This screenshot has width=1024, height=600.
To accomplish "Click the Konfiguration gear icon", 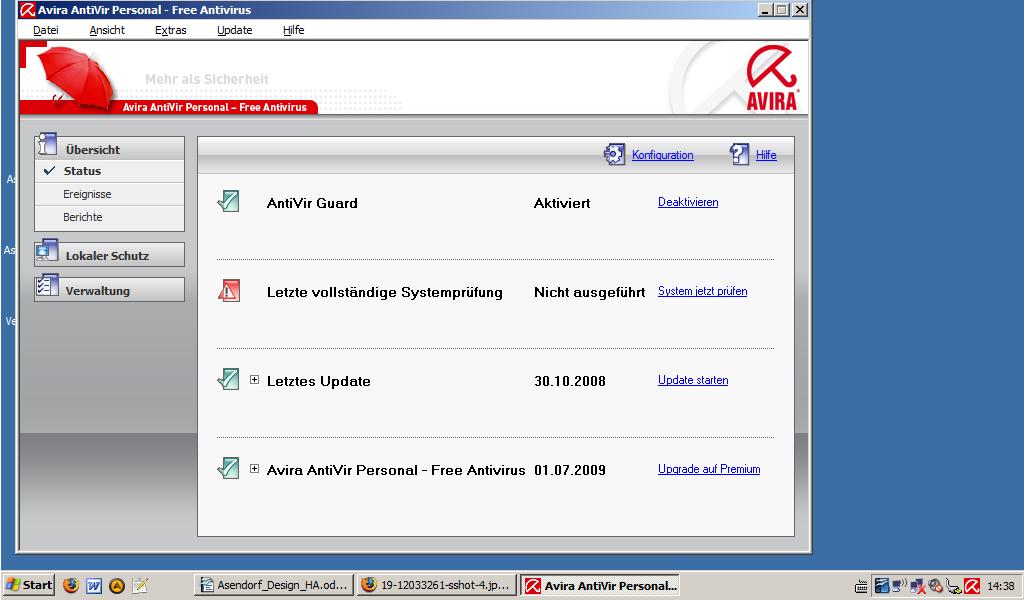I will [614, 155].
